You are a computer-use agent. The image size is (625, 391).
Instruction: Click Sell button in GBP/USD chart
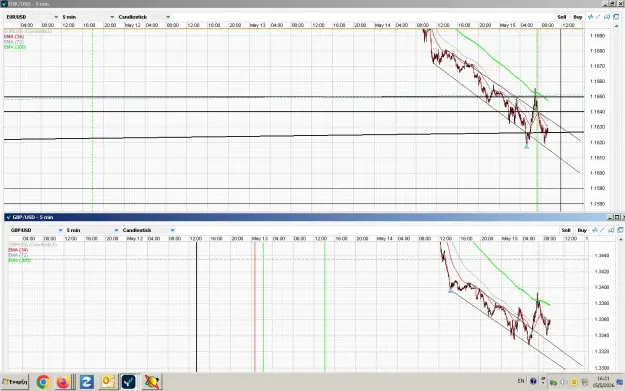point(566,230)
